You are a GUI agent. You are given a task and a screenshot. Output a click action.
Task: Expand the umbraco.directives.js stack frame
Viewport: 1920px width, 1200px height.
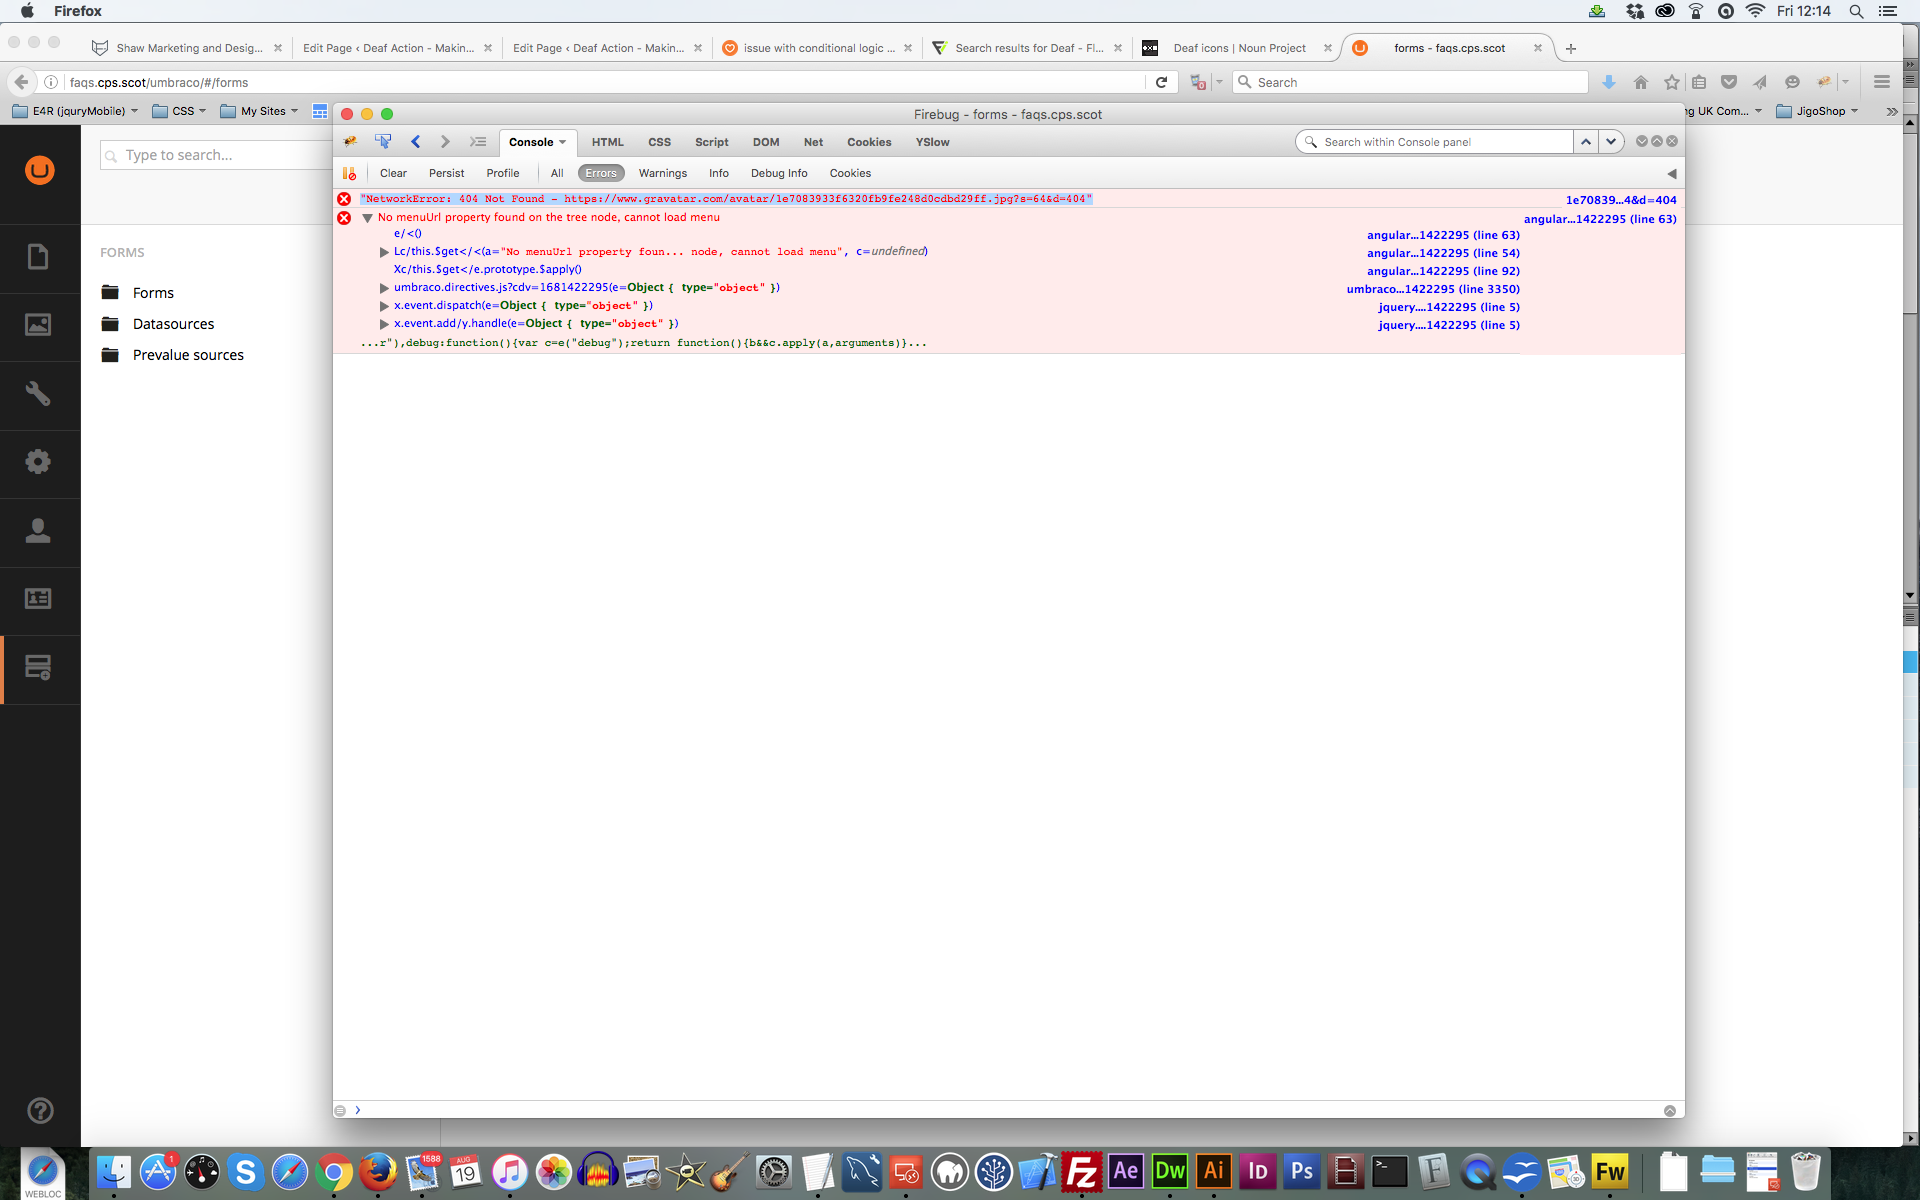[384, 288]
